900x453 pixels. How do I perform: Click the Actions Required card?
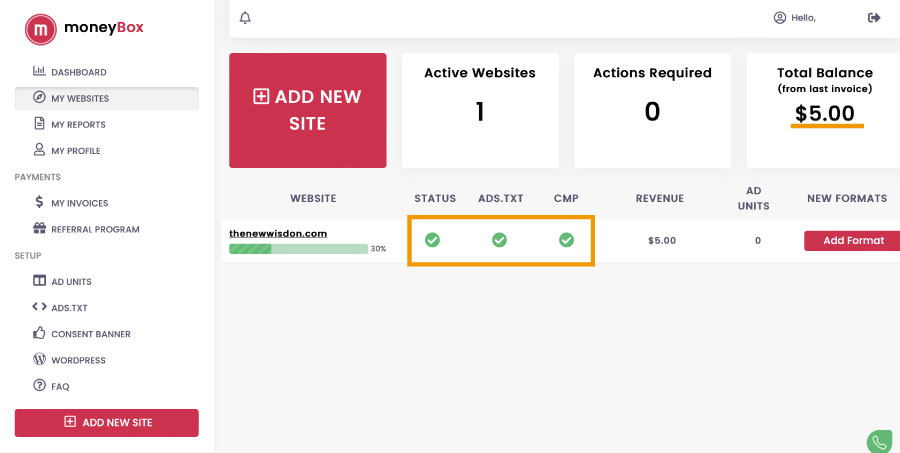(x=652, y=110)
